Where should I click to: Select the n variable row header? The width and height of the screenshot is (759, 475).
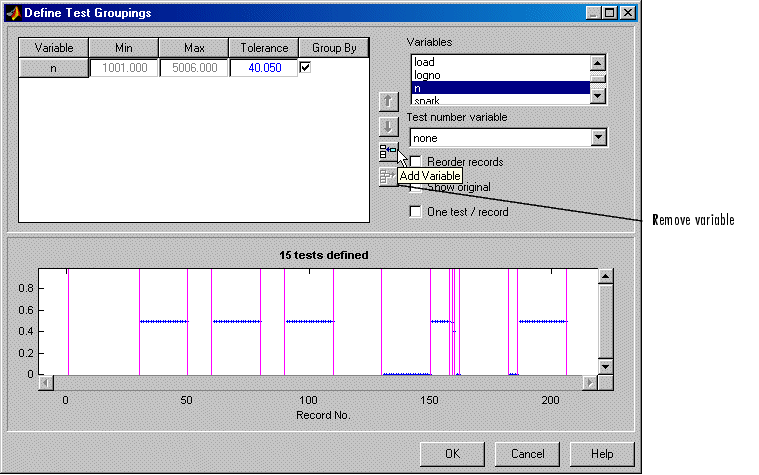pos(53,68)
